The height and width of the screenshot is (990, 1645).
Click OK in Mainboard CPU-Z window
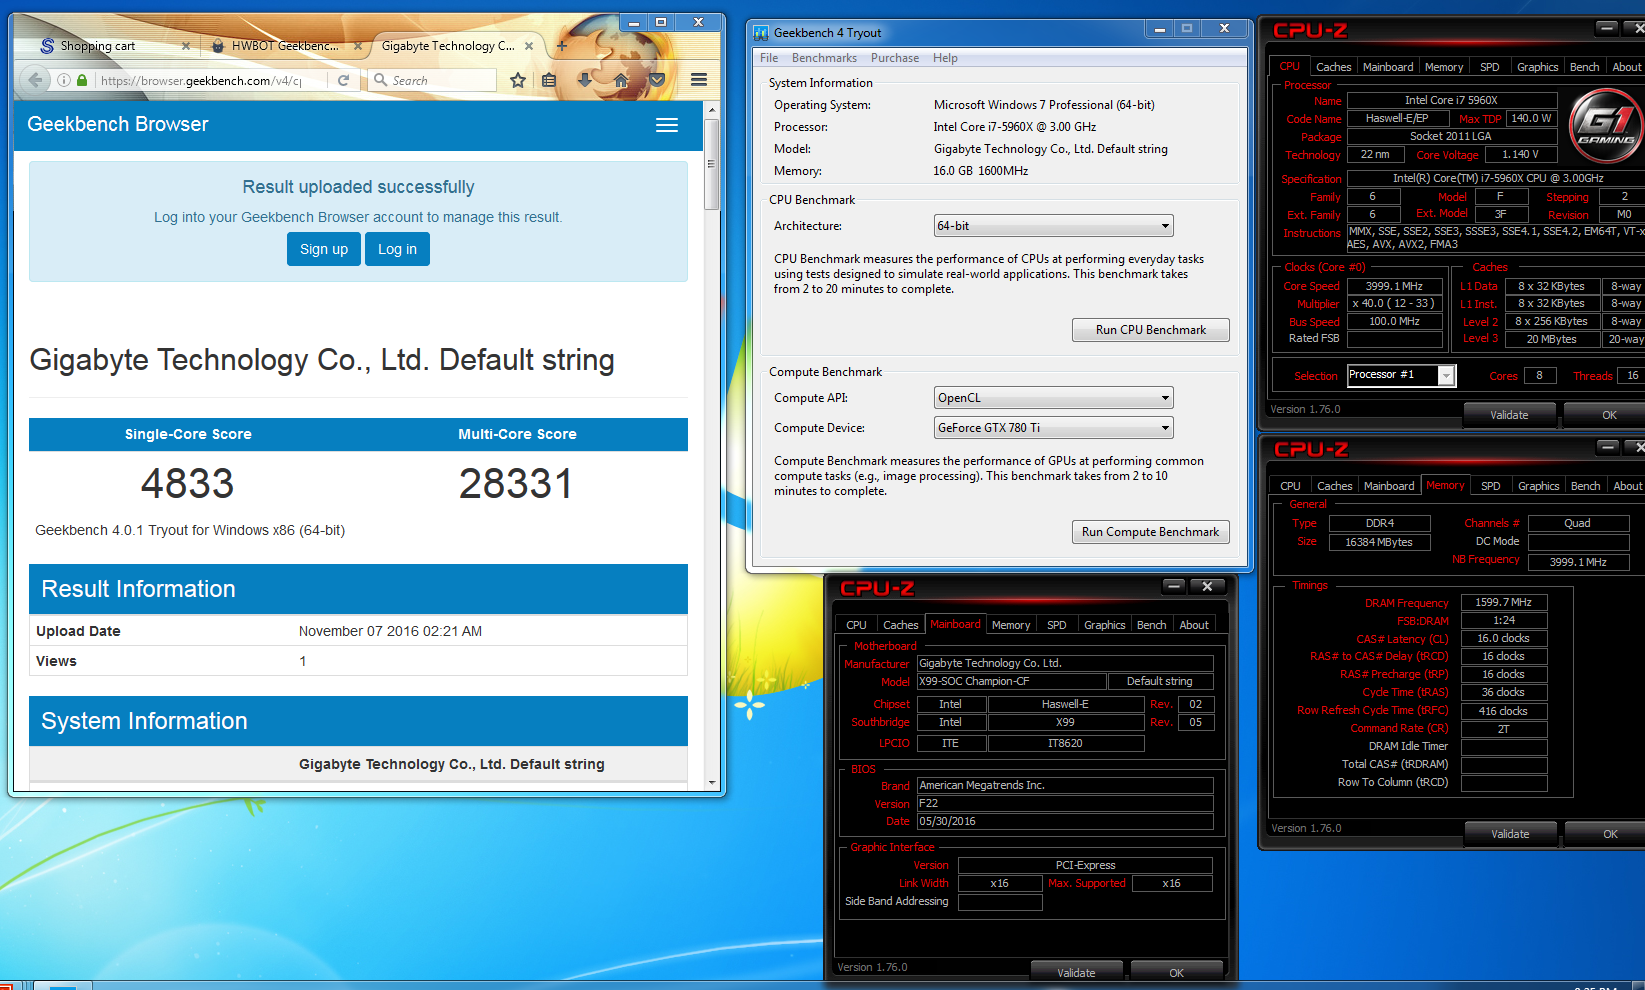[1176, 973]
